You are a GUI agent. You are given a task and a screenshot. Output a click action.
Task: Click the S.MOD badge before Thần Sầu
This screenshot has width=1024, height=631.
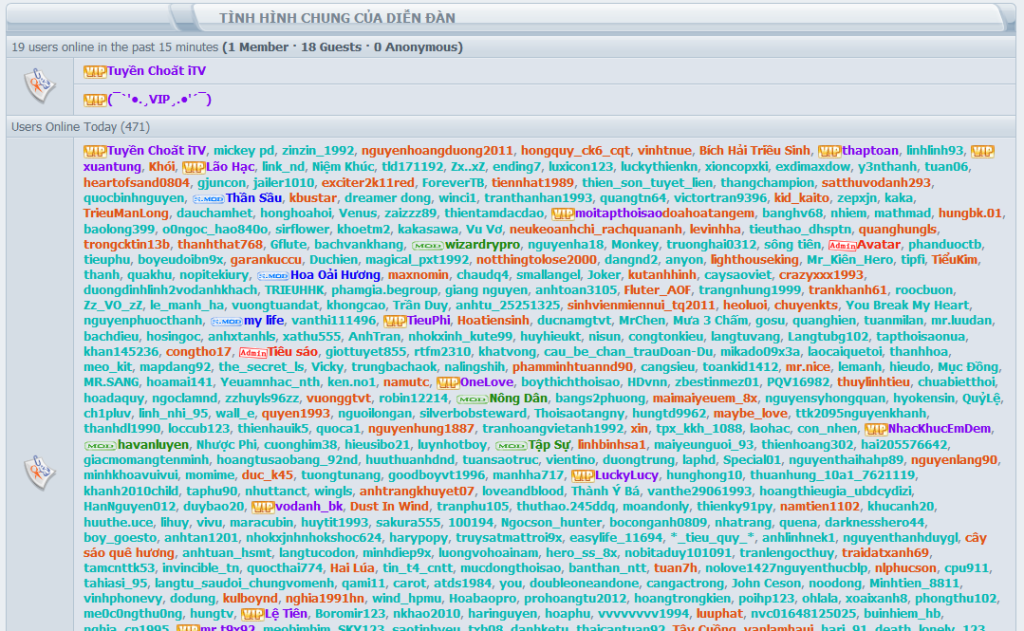208,198
